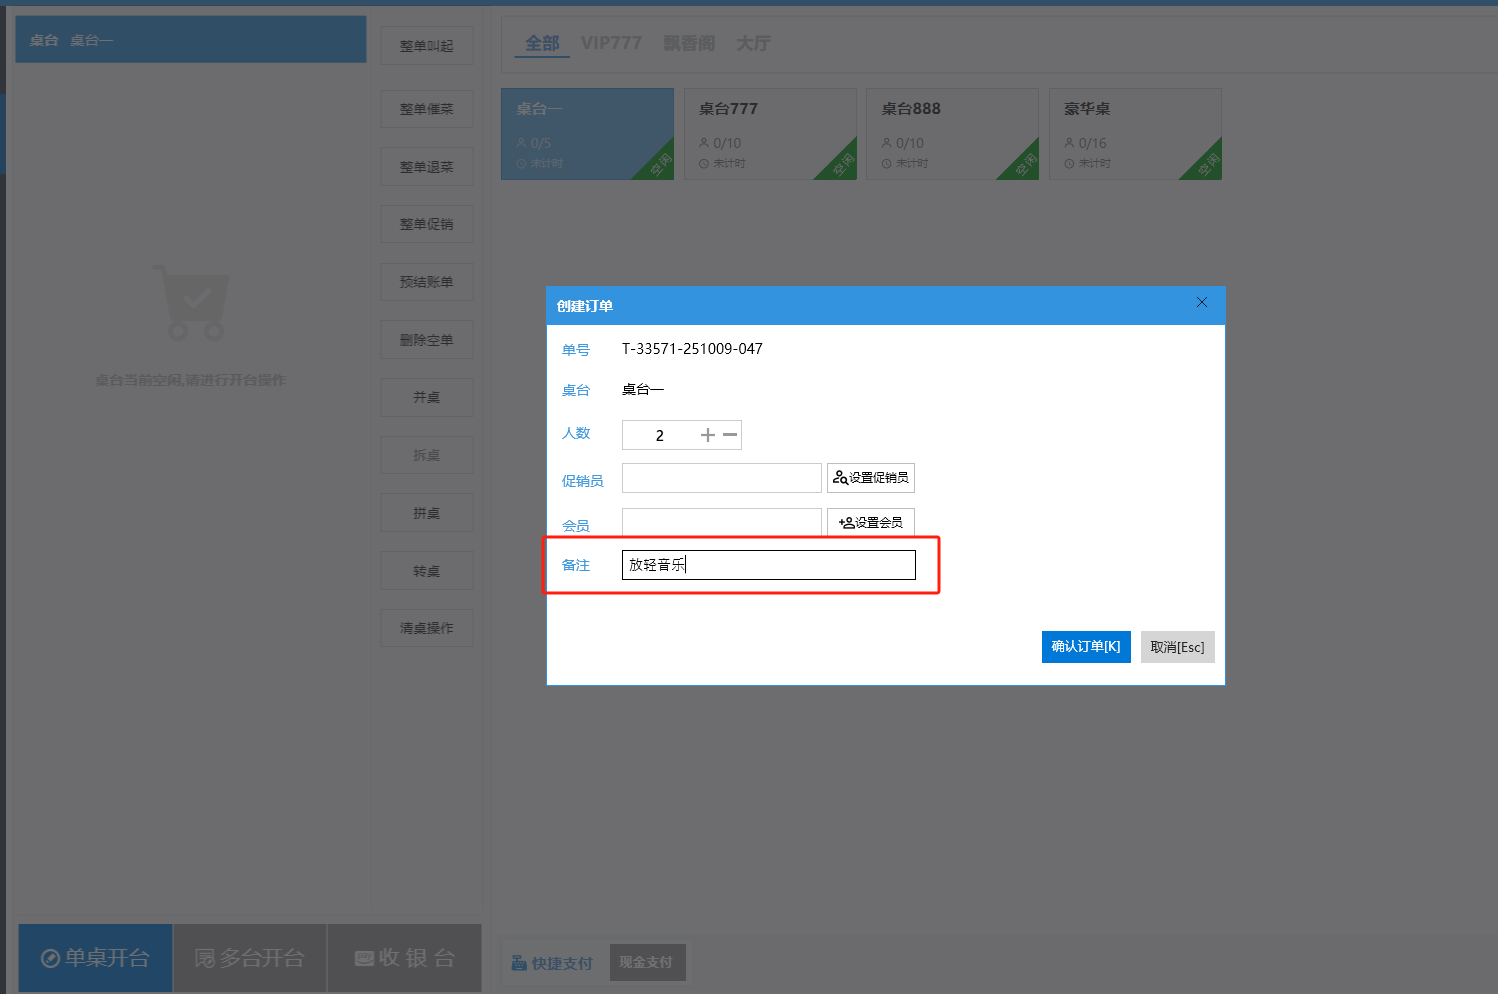Viewport: 1498px width, 994px height.
Task: Select the 全部 tab
Action: pyautogui.click(x=542, y=43)
